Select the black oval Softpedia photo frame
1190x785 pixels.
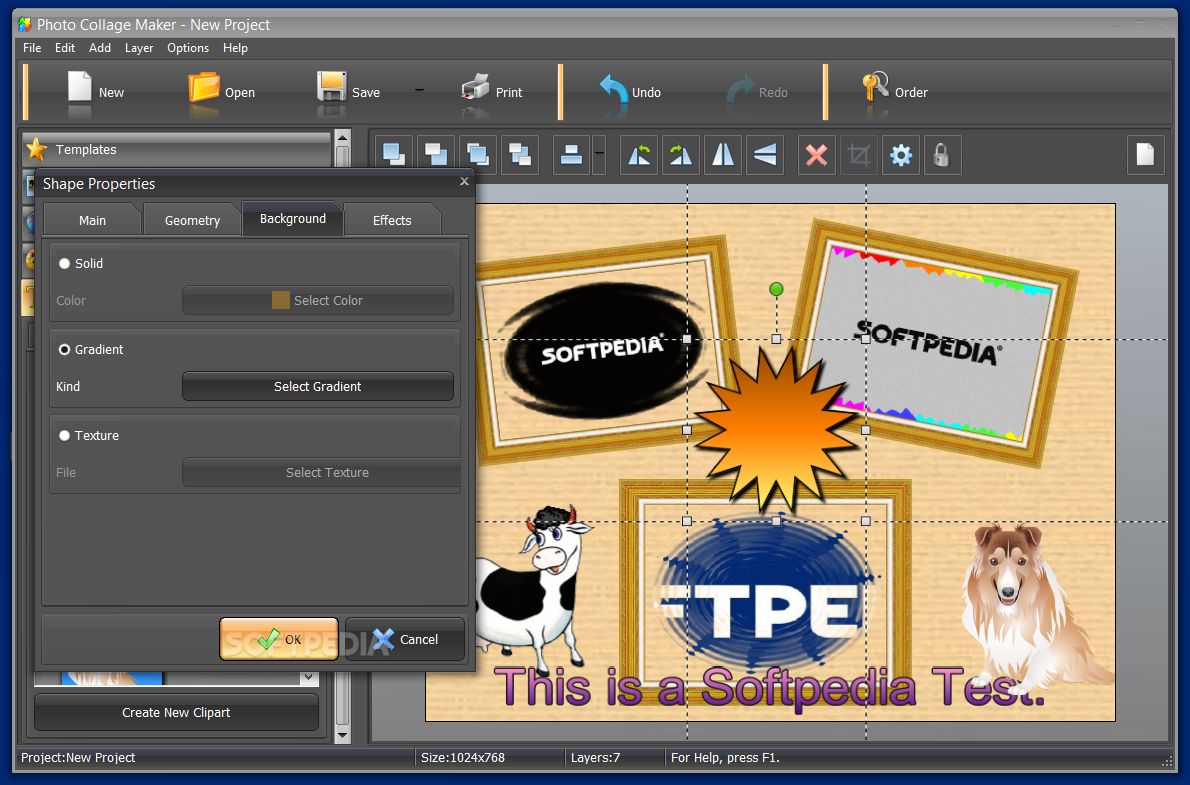(603, 351)
